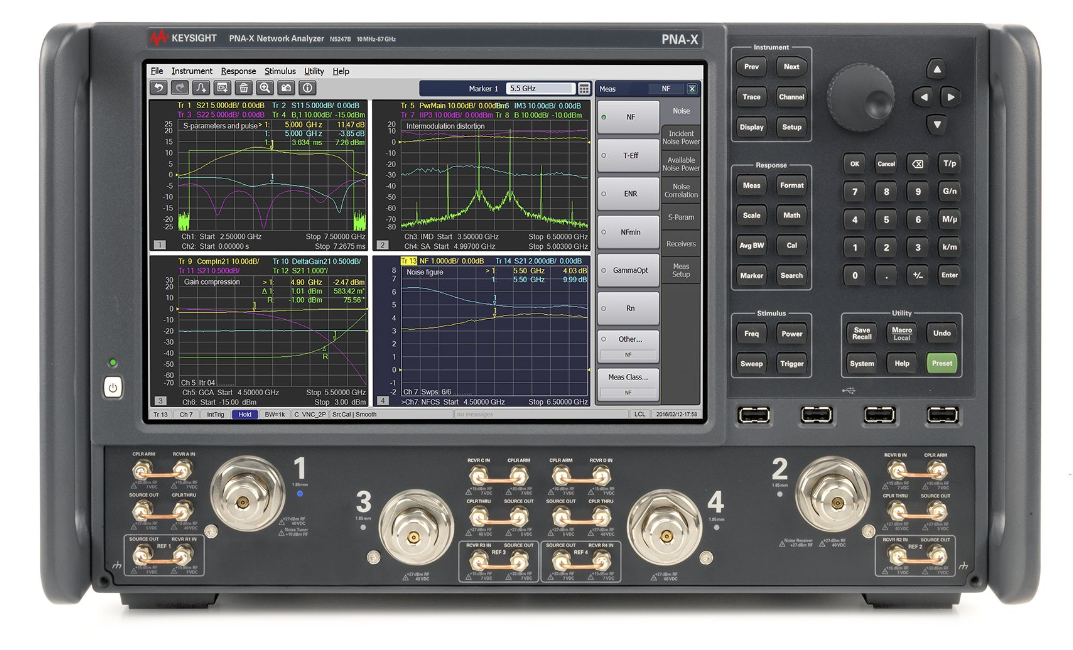This screenshot has width=1073, height=650.
Task: Select window number 4 label in the noise figure plot
Action: pyautogui.click(x=383, y=401)
